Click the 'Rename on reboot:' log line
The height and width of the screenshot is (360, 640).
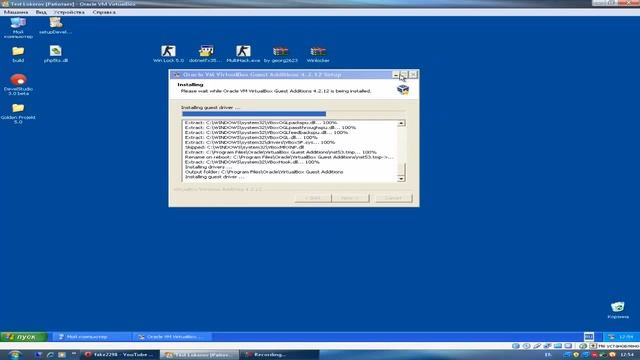[289, 157]
